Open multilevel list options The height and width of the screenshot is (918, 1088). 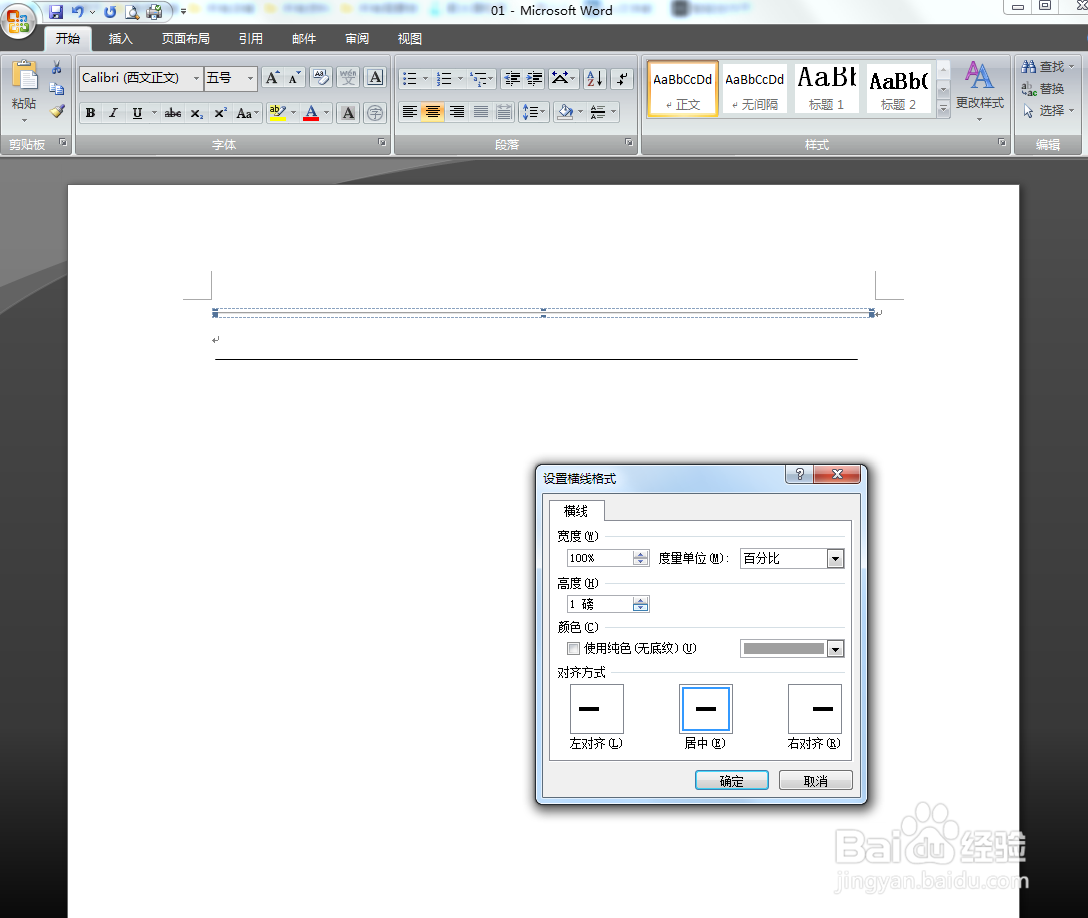point(481,78)
